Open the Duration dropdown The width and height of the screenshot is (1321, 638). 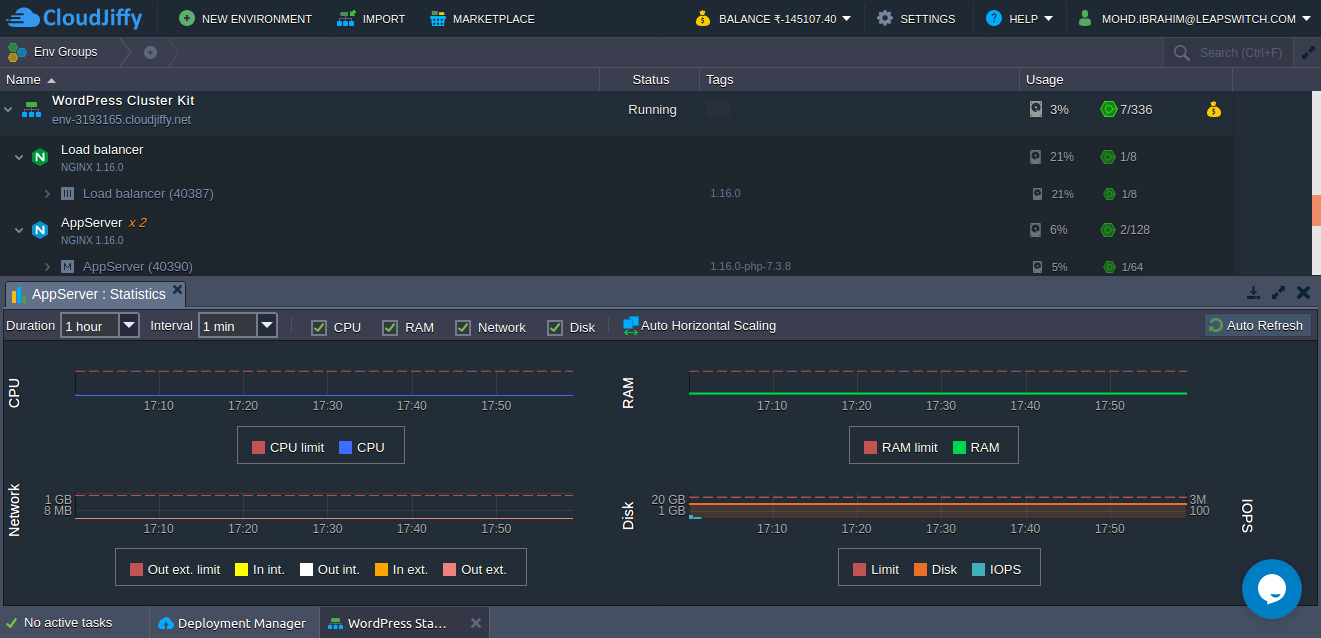tap(129, 326)
